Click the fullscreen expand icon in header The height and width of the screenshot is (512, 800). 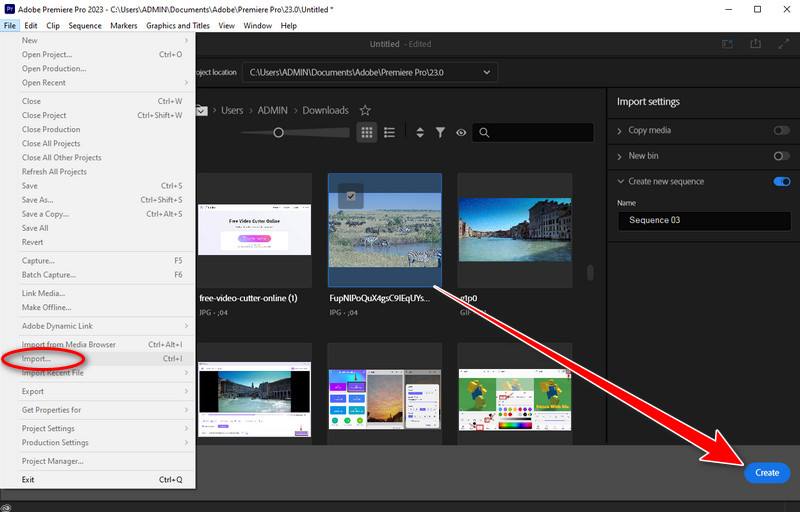[784, 44]
